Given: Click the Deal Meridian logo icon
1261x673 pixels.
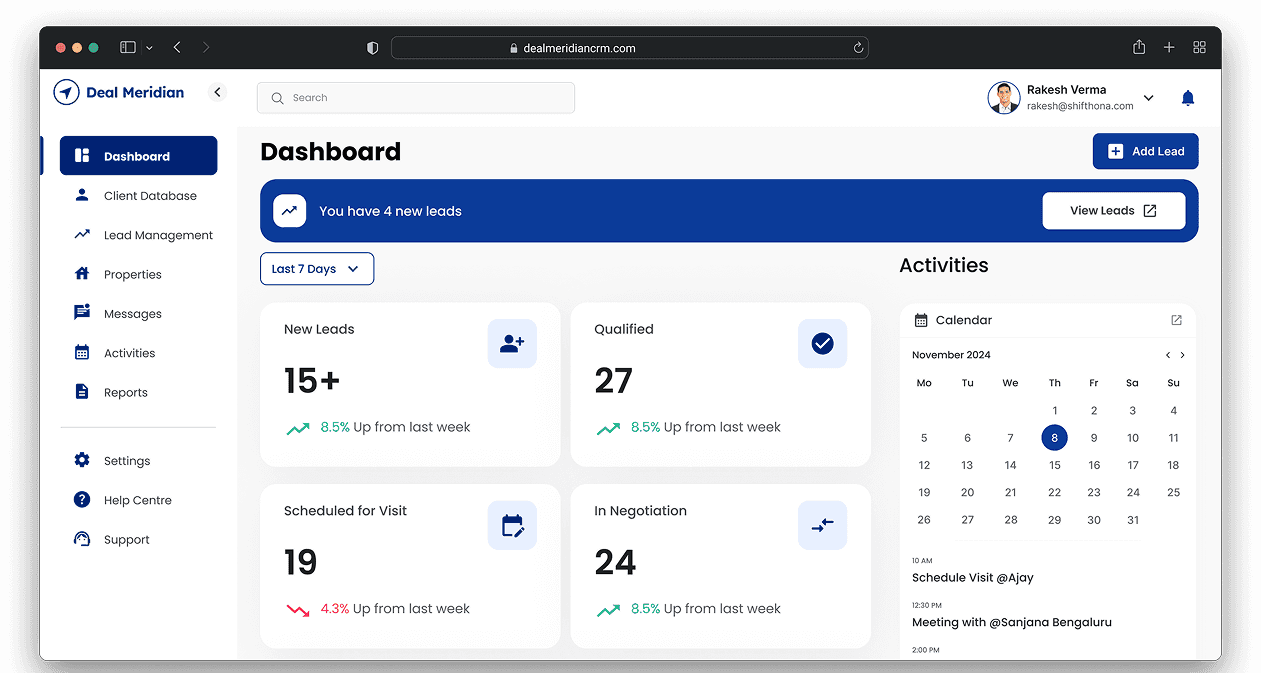Looking at the screenshot, I should (66, 92).
